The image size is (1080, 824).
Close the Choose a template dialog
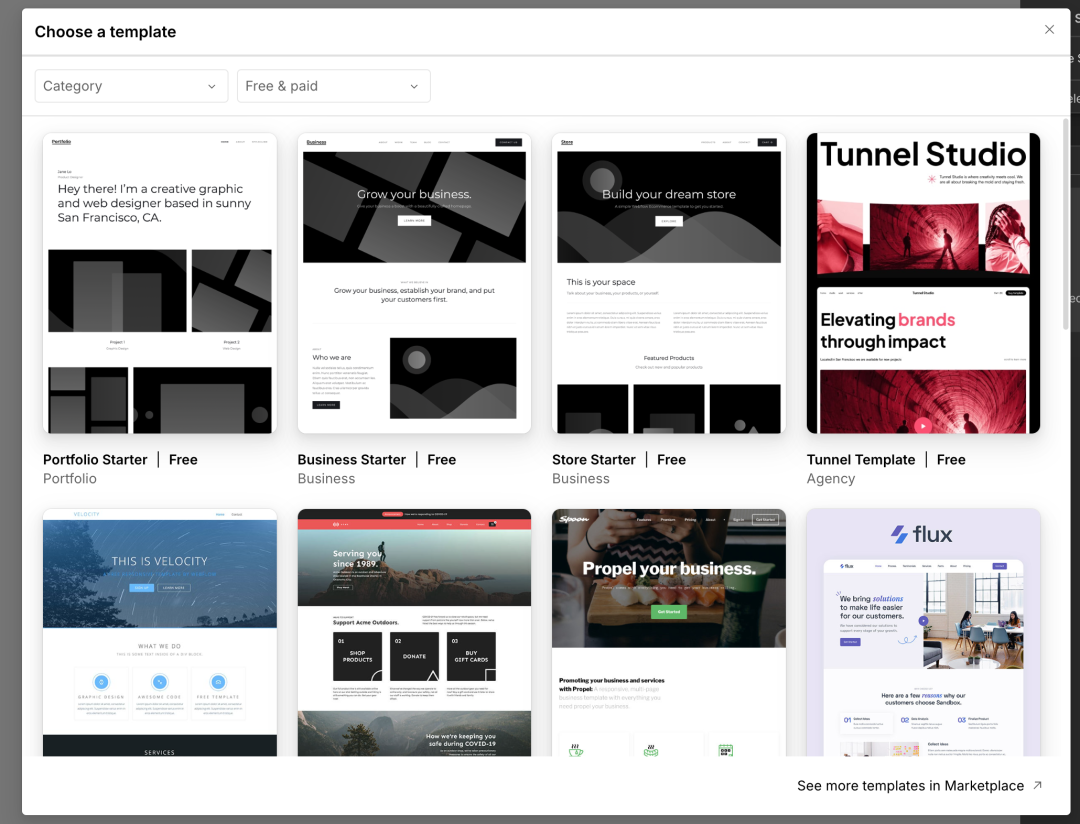(x=1049, y=30)
